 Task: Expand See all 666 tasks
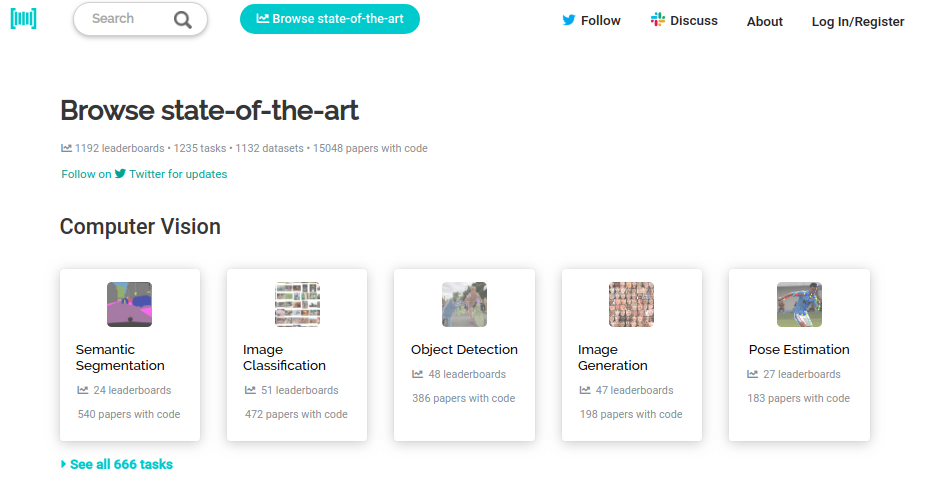(117, 464)
